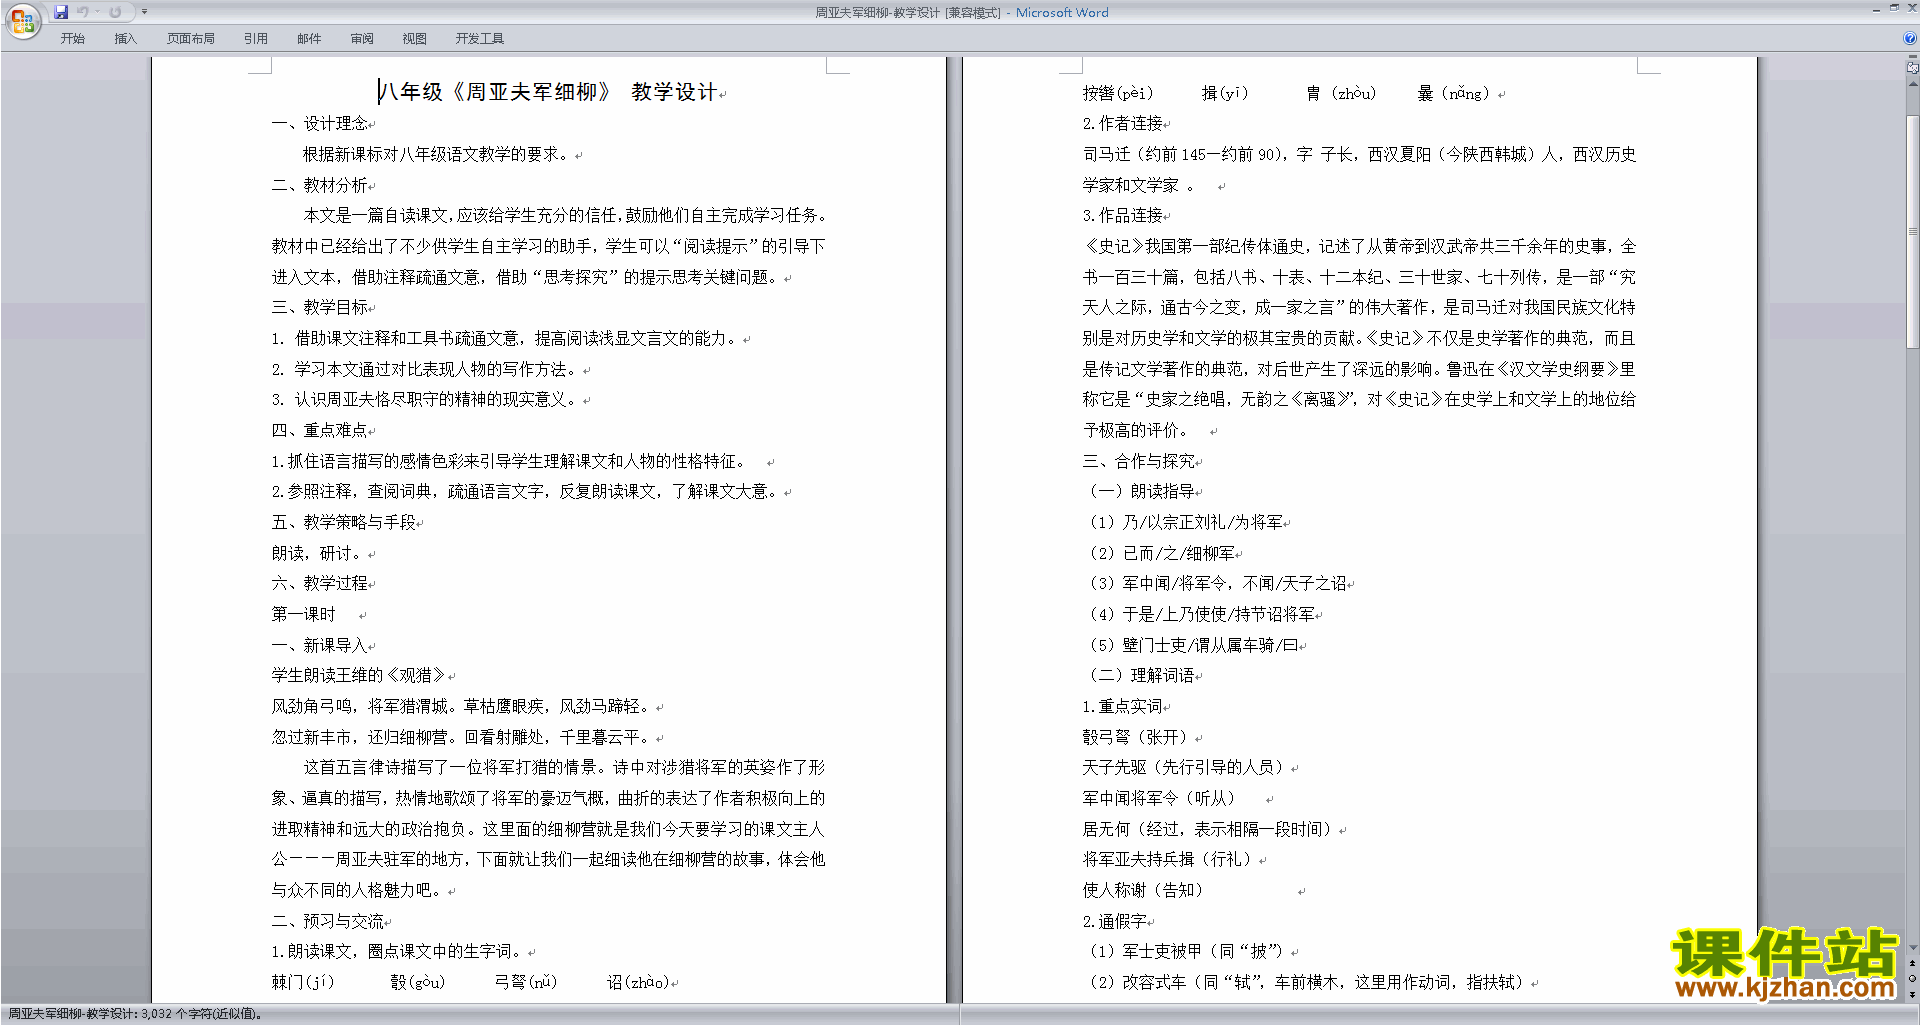Click the line (二)理解词语

1139,675
